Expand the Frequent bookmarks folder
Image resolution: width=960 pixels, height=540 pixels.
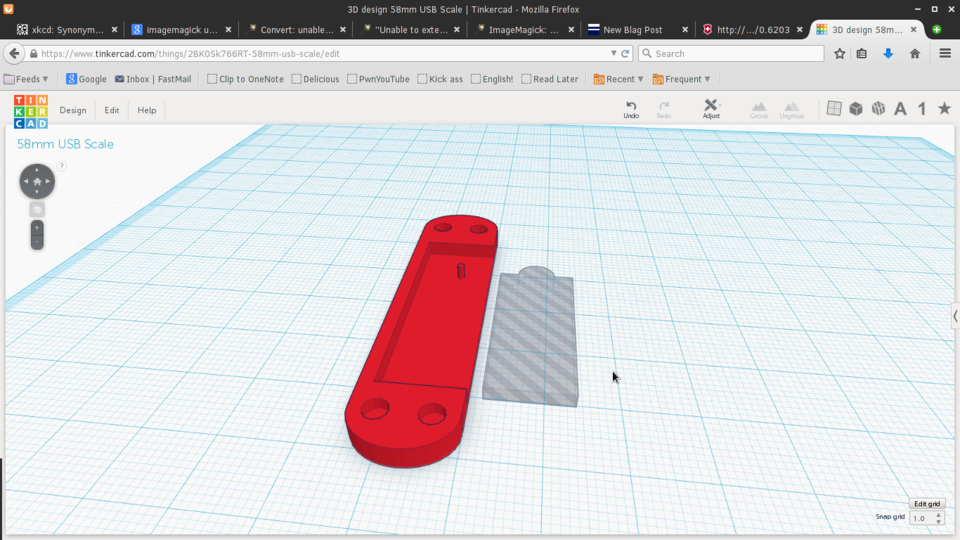coord(681,79)
